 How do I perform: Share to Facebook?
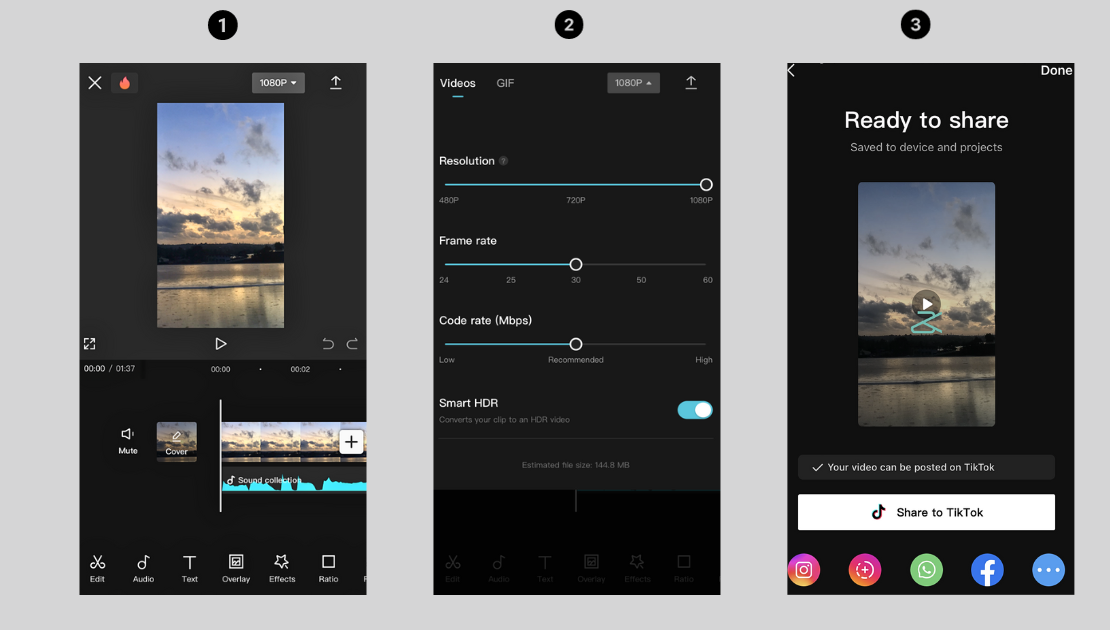(x=988, y=570)
